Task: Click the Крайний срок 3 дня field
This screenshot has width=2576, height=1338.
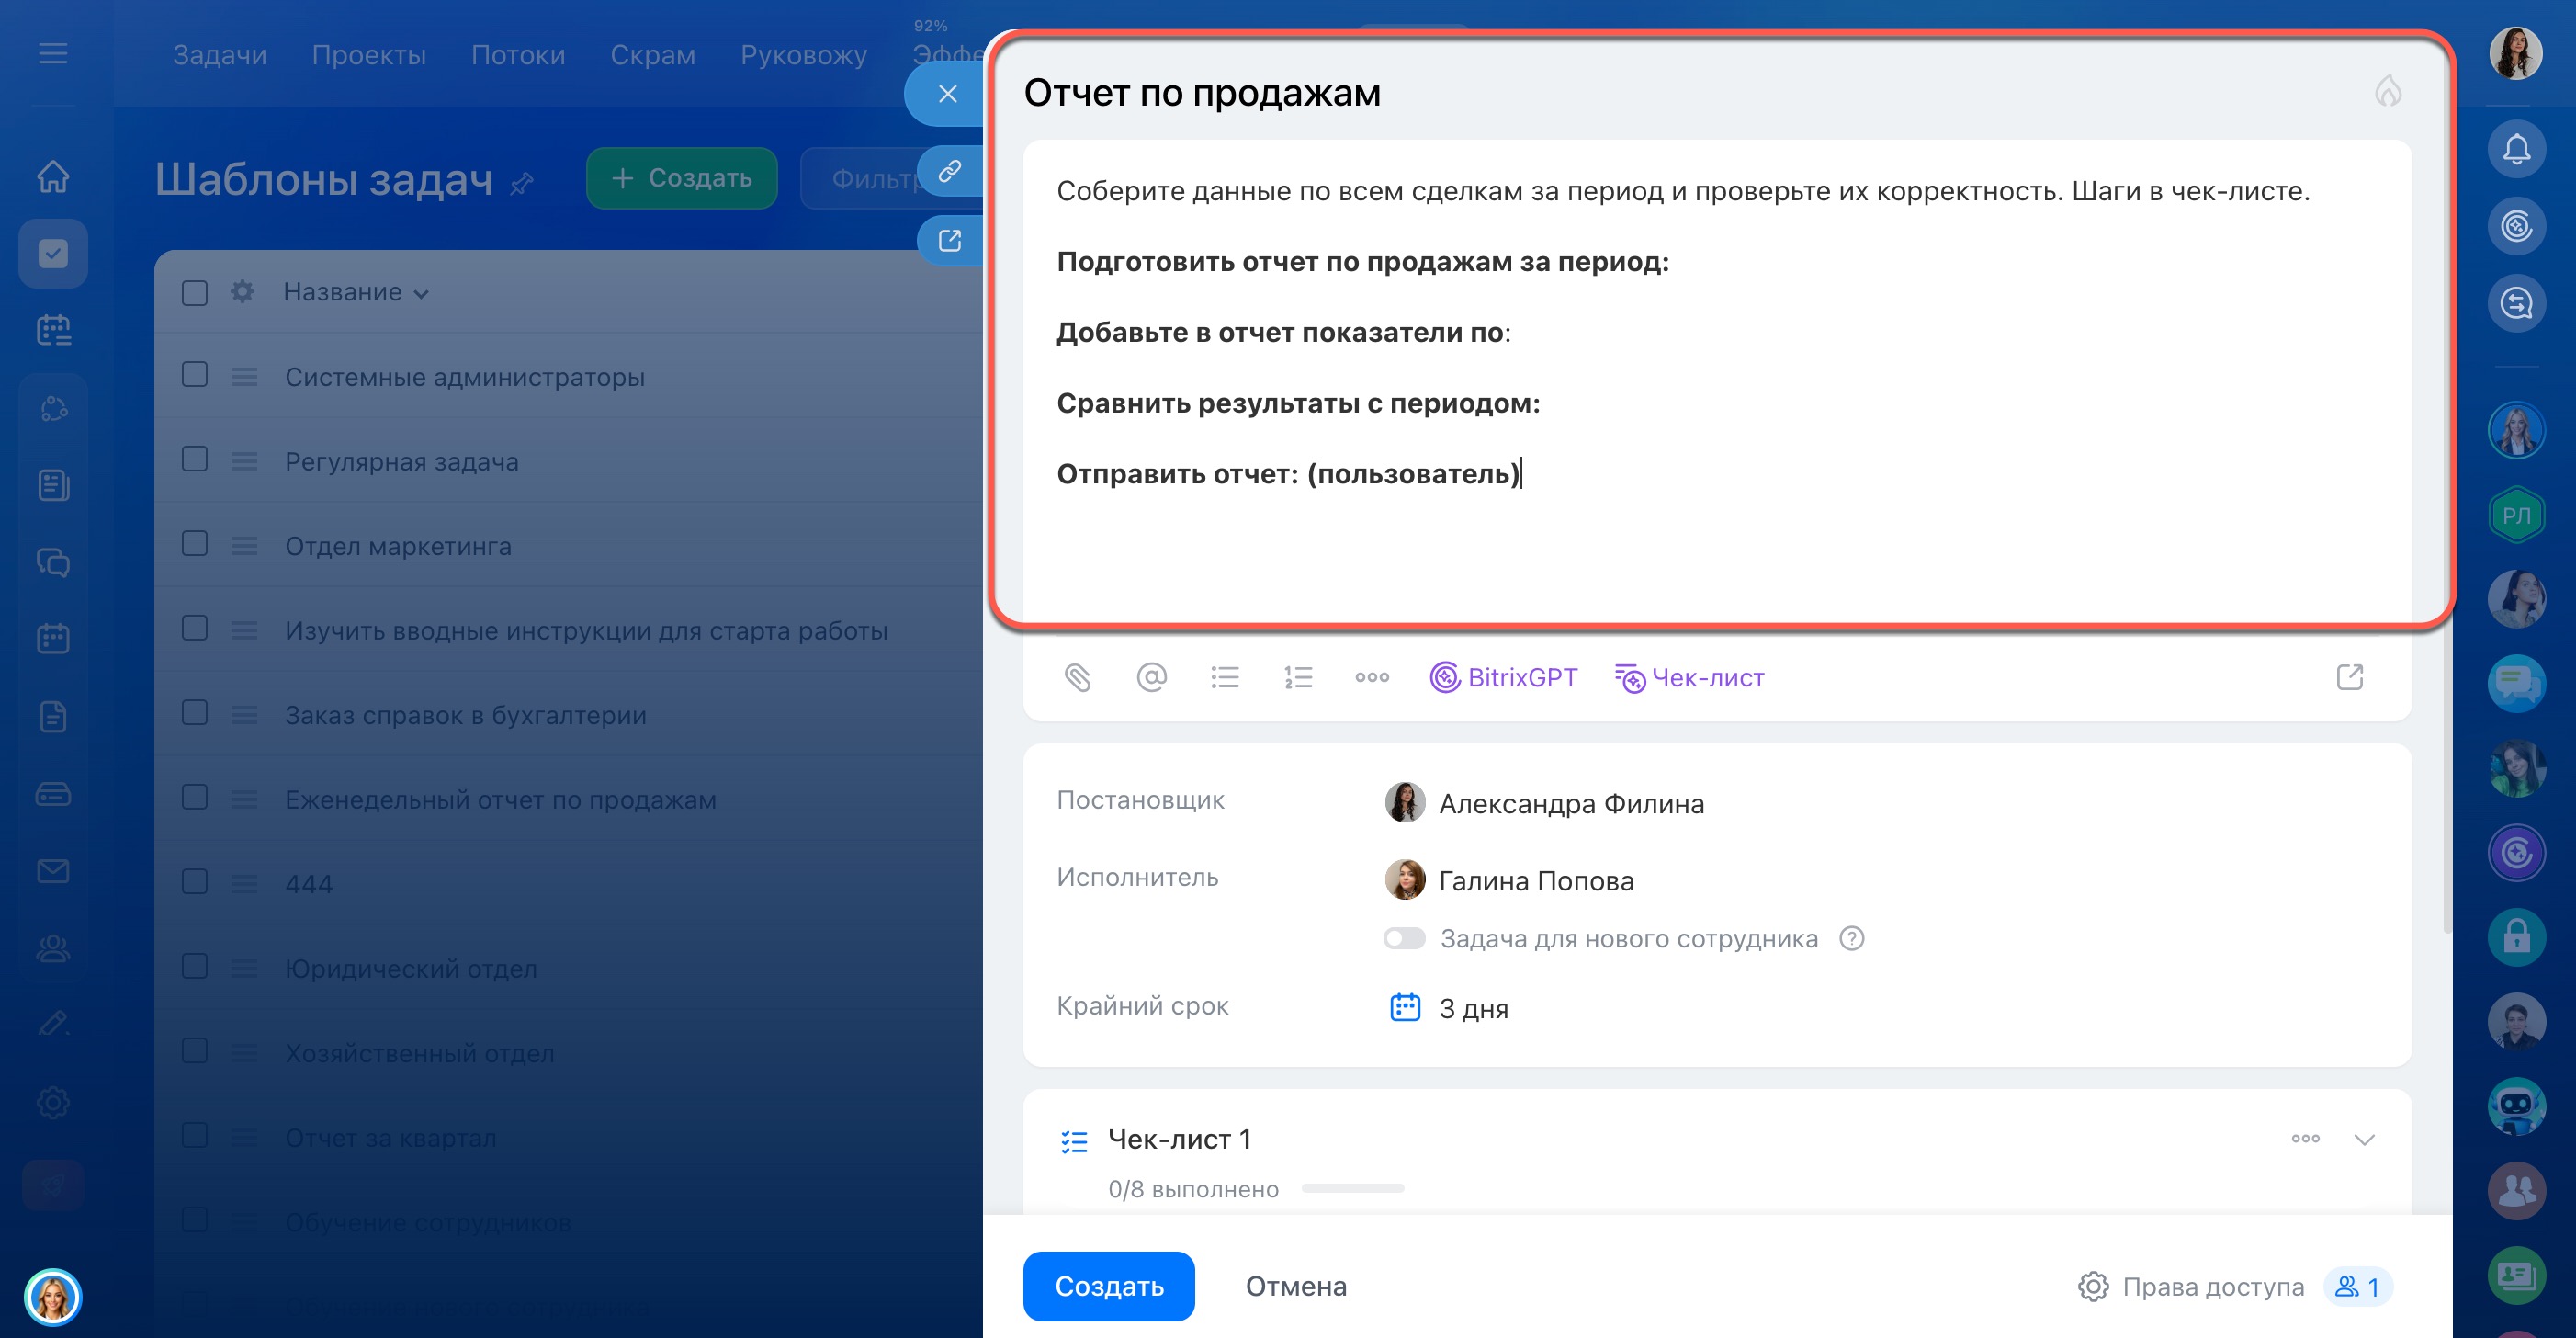Action: coord(1472,1008)
